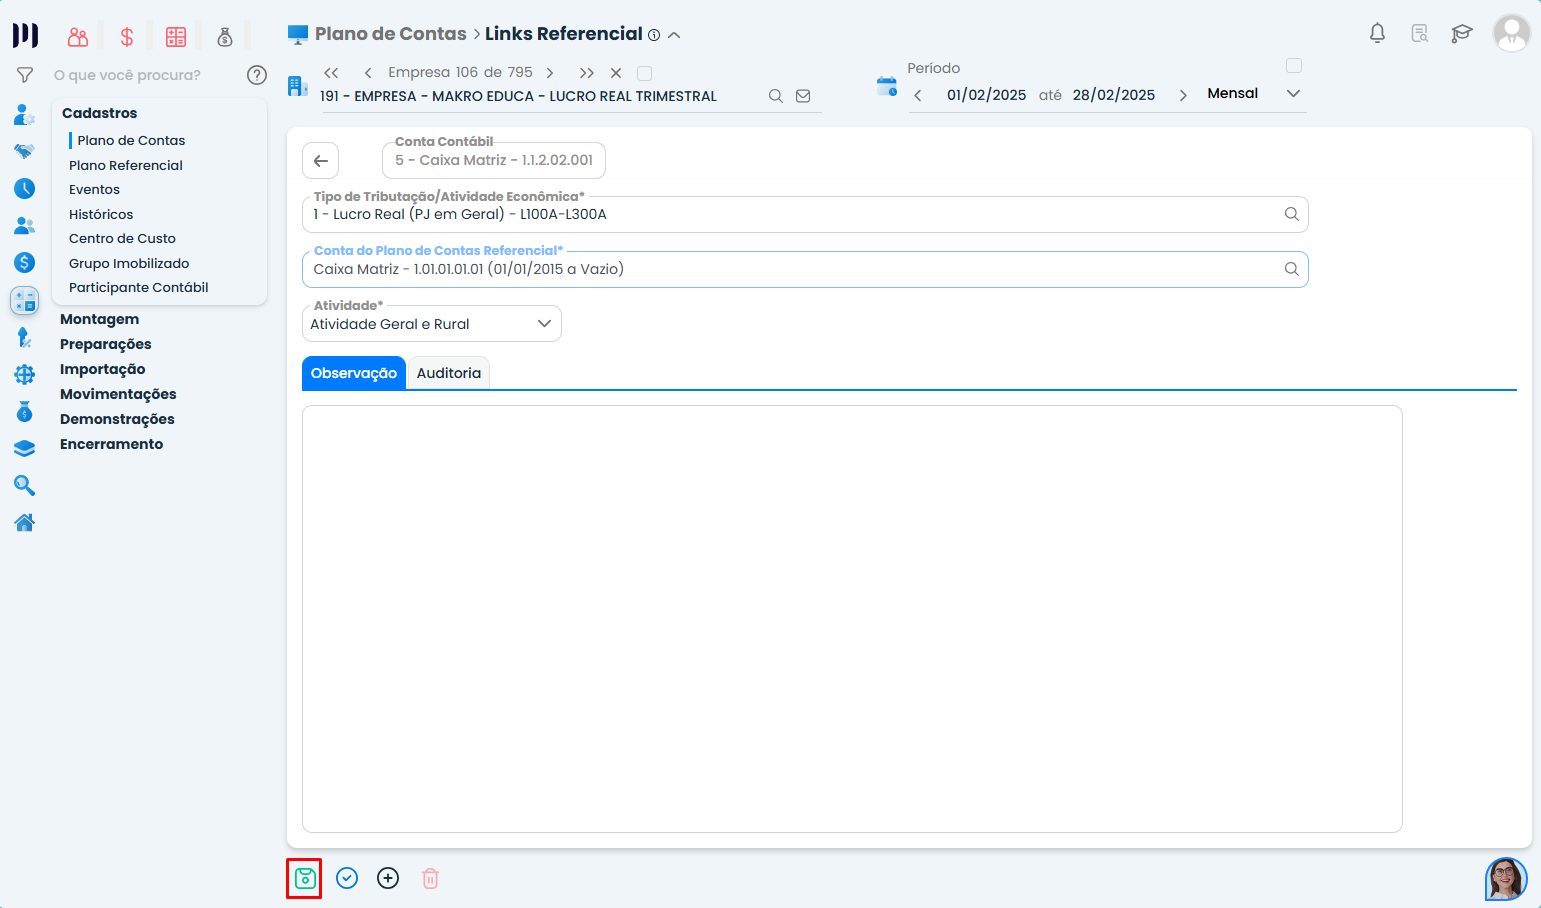Open Plano Referencial in Cadastros menu
The width and height of the screenshot is (1541, 908).
(126, 165)
